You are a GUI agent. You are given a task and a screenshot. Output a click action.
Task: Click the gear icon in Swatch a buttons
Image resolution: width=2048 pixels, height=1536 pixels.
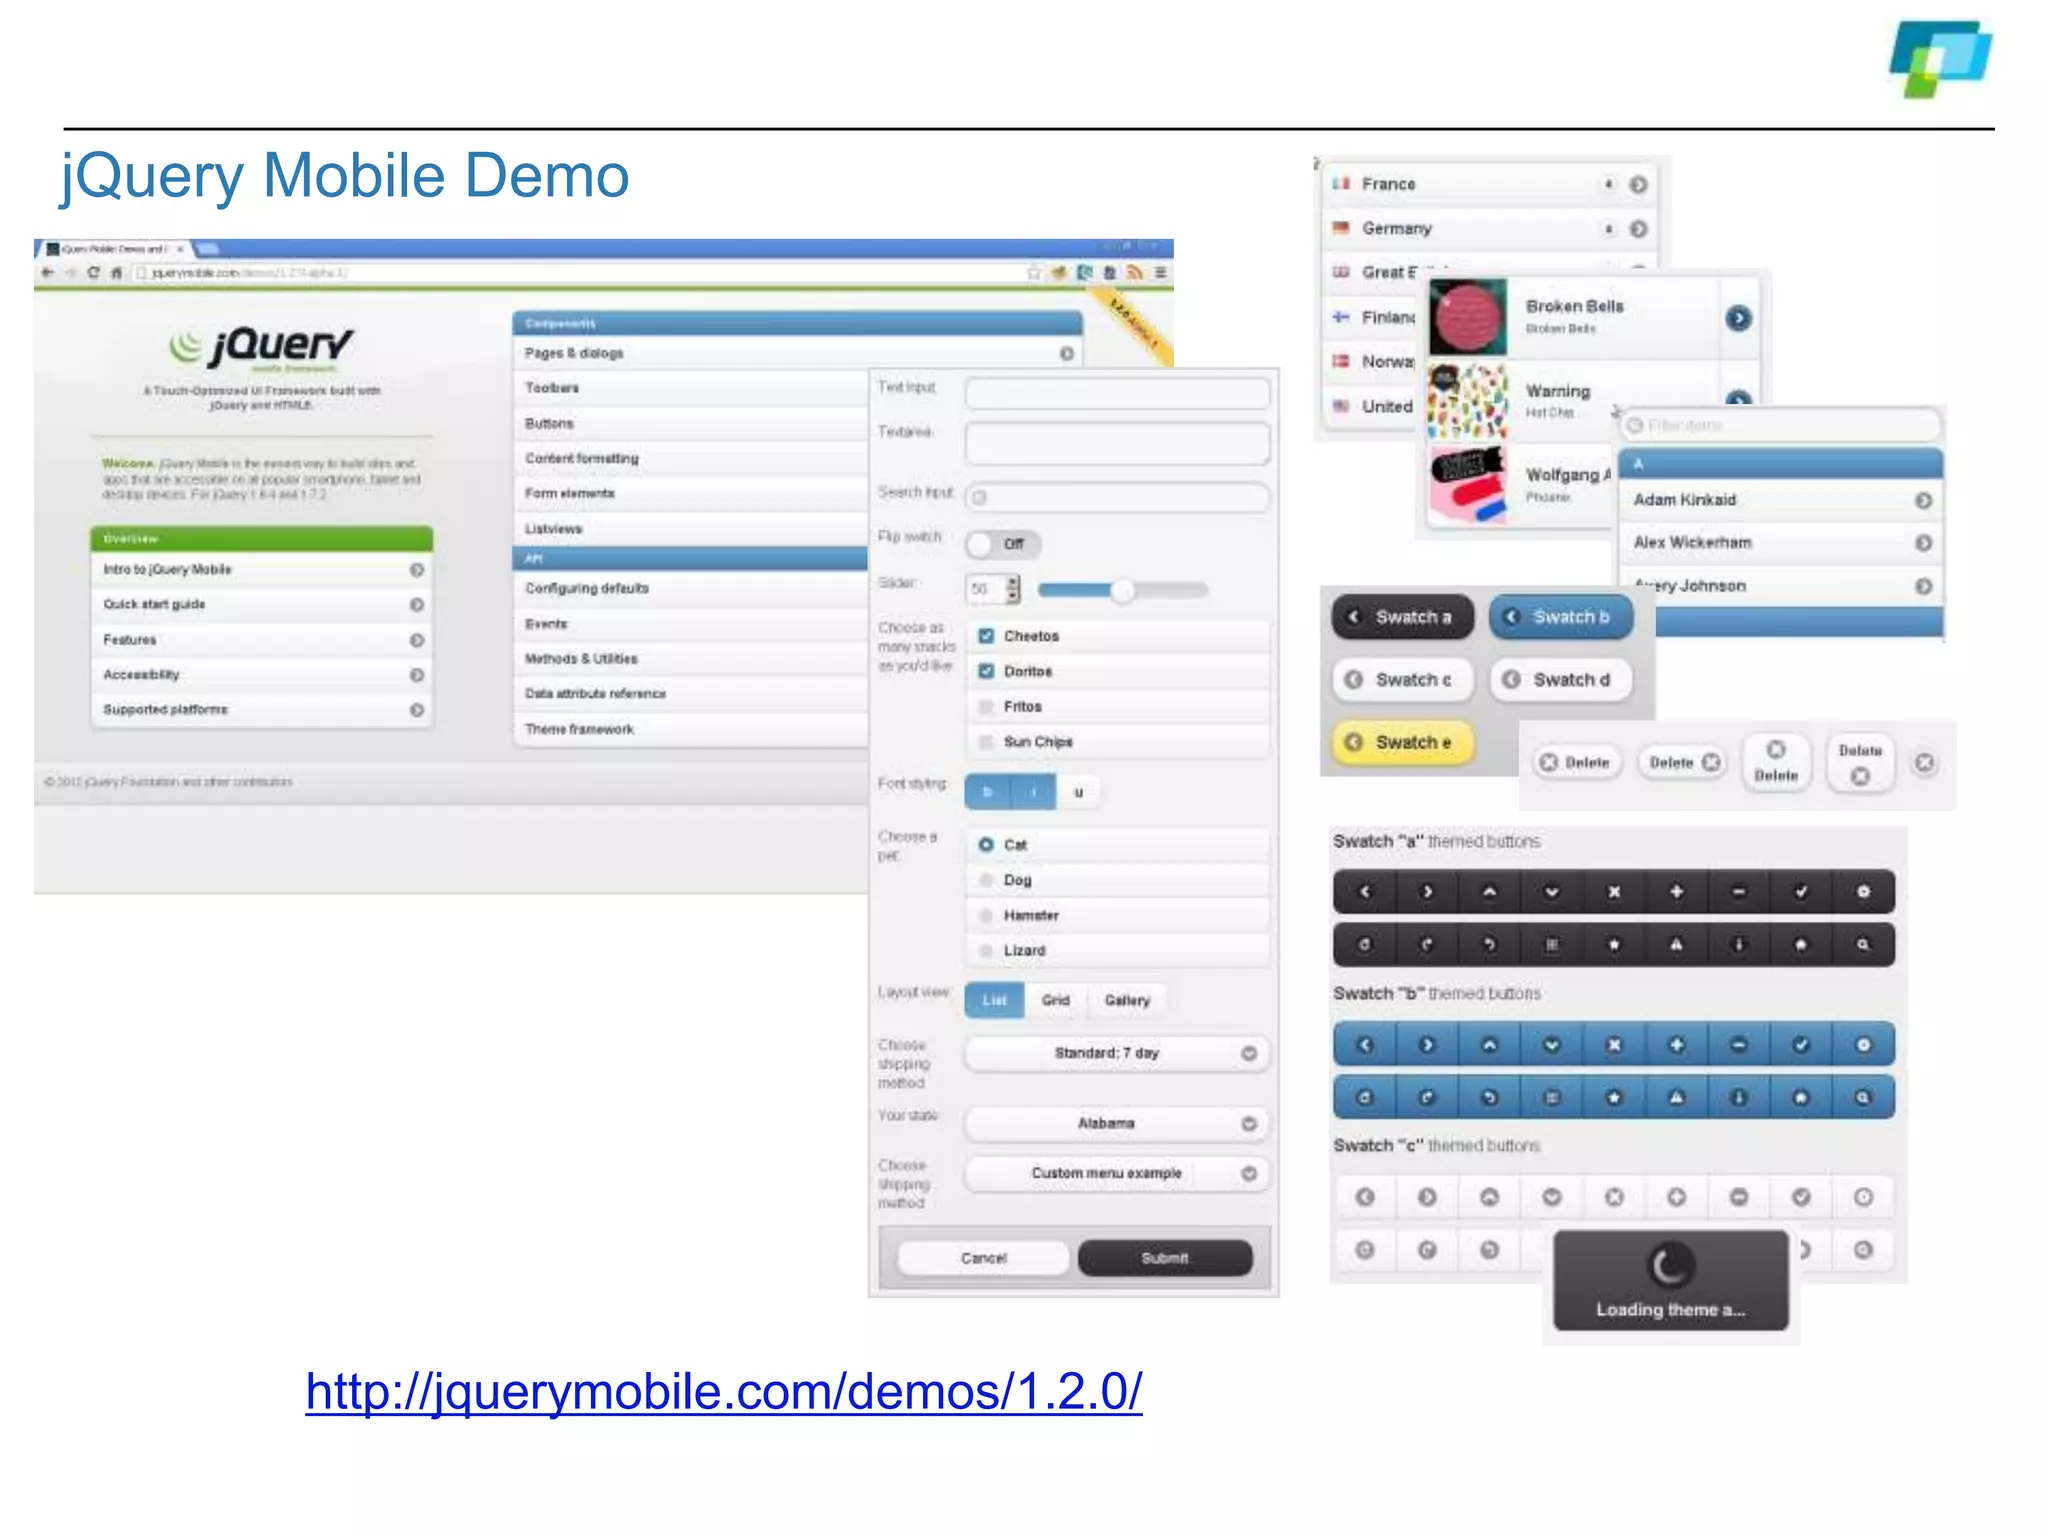[1863, 891]
